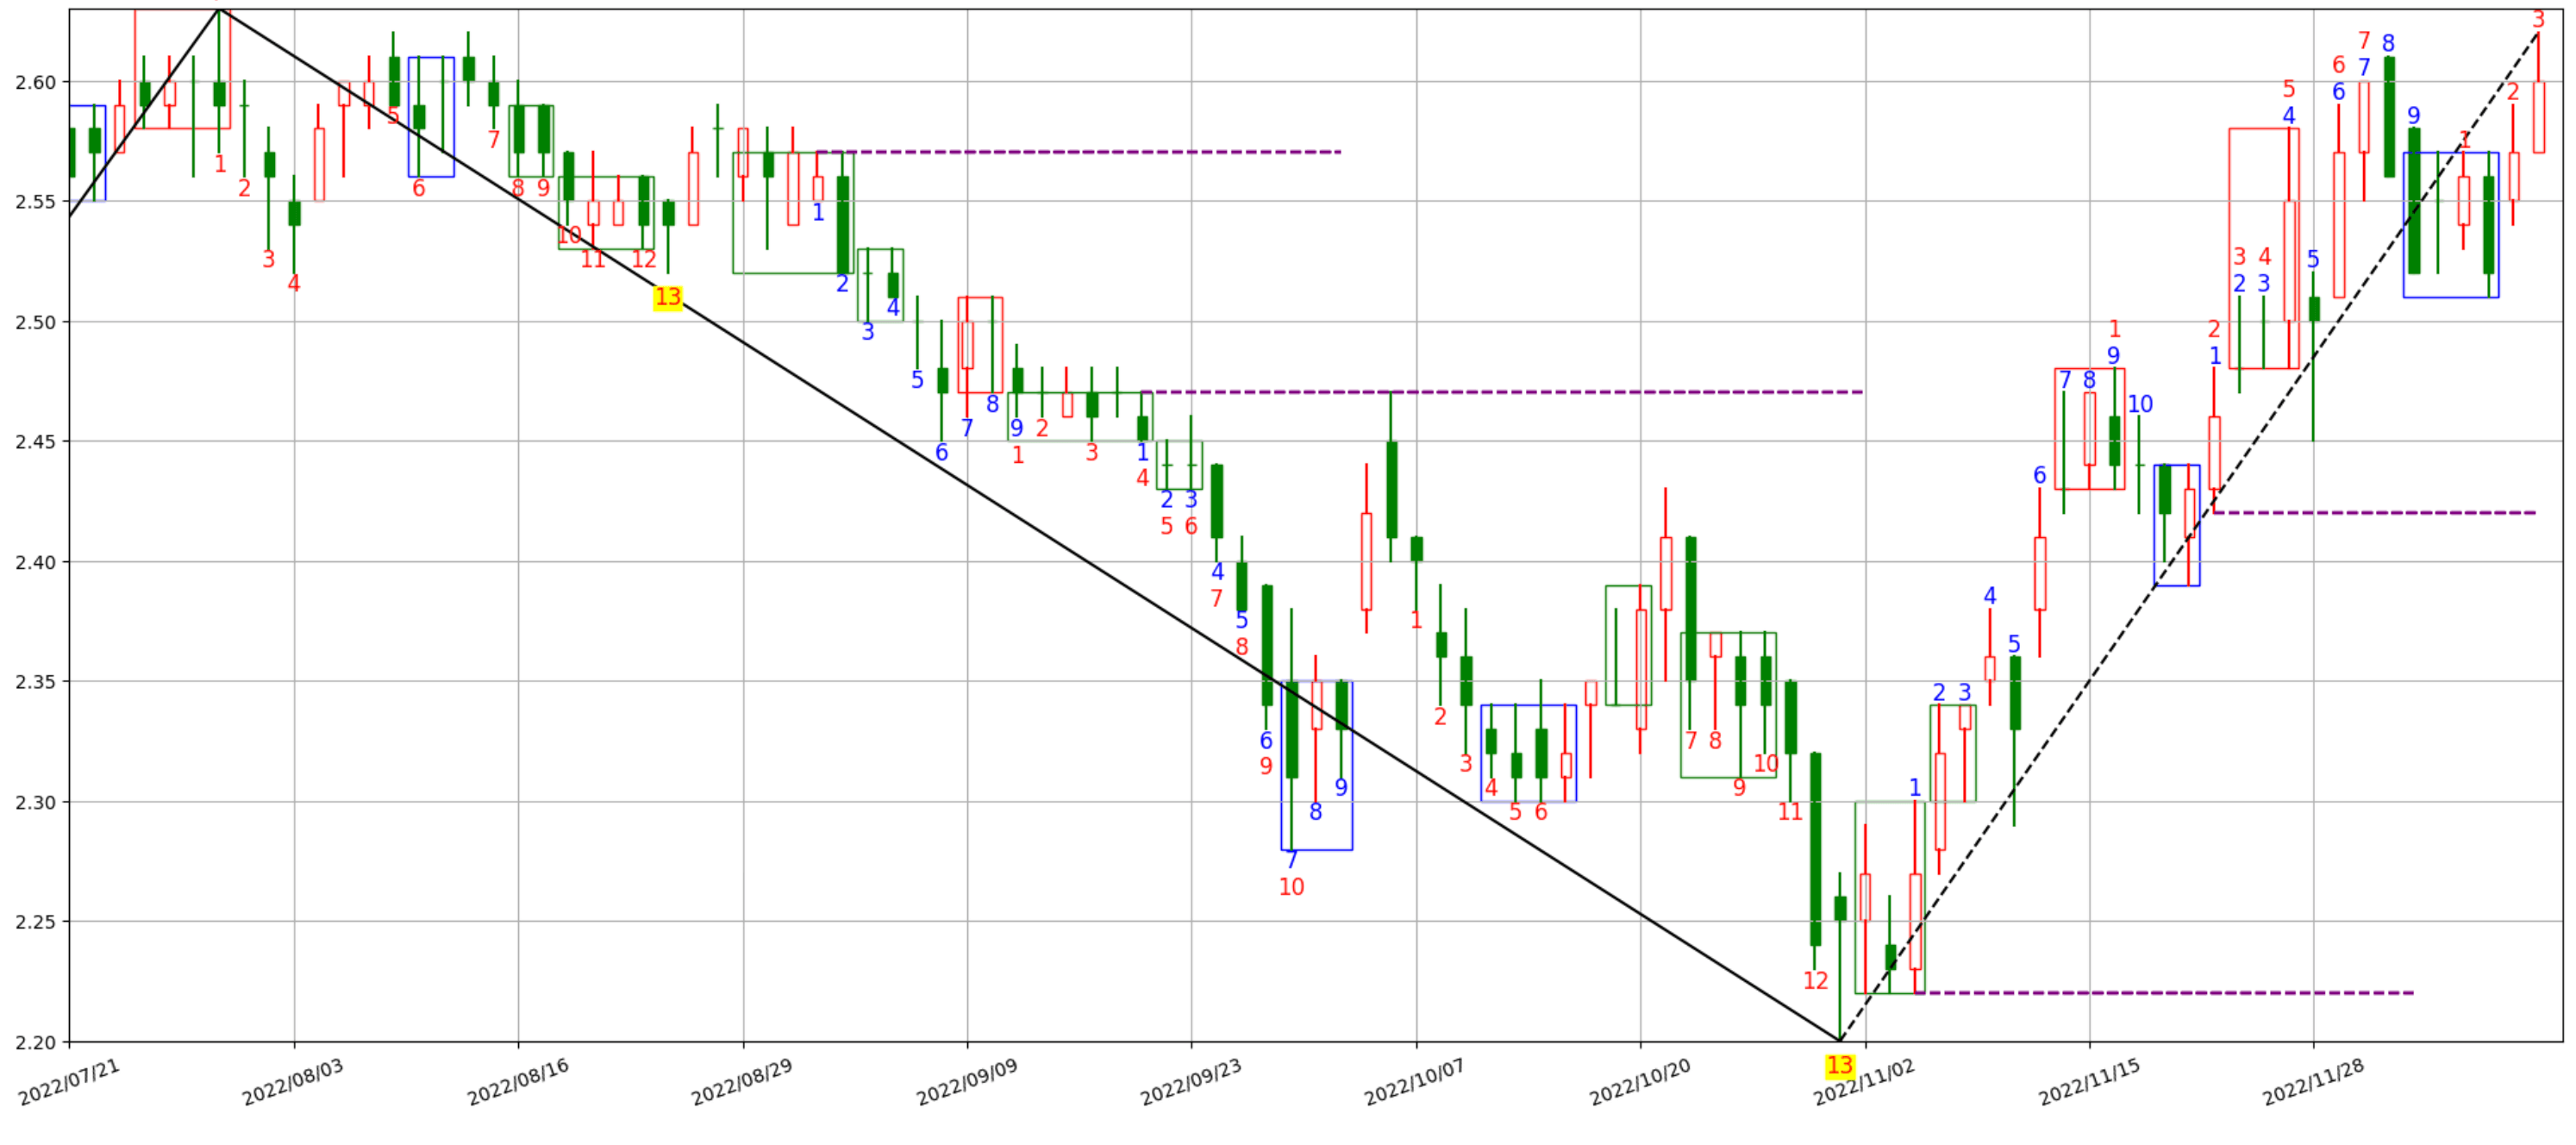This screenshot has height=1145, width=2576.
Task: Click the 2022/09/09 date label
Action: coord(967,1082)
